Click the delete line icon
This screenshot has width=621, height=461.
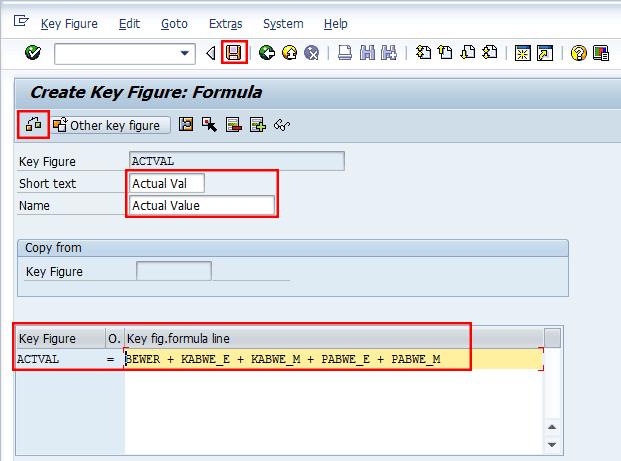234,125
